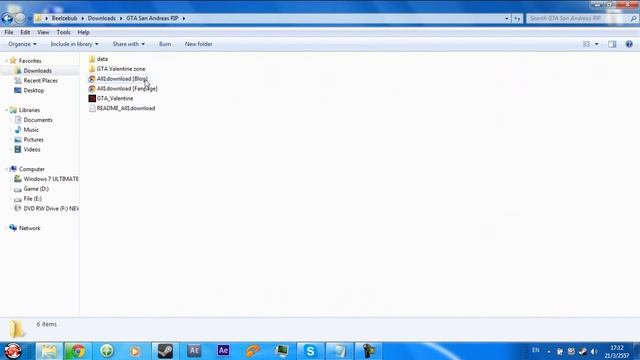Open the Documents library
The height and width of the screenshot is (360, 640).
[x=38, y=120]
